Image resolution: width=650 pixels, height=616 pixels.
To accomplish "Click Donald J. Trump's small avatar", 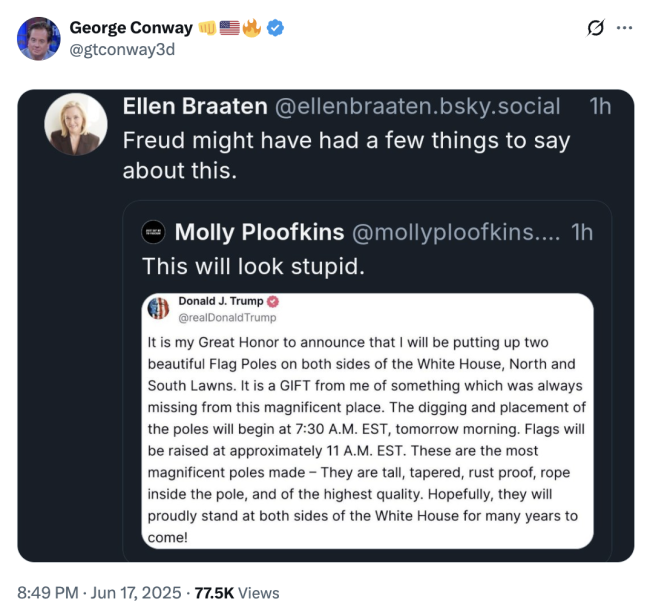I will point(159,308).
